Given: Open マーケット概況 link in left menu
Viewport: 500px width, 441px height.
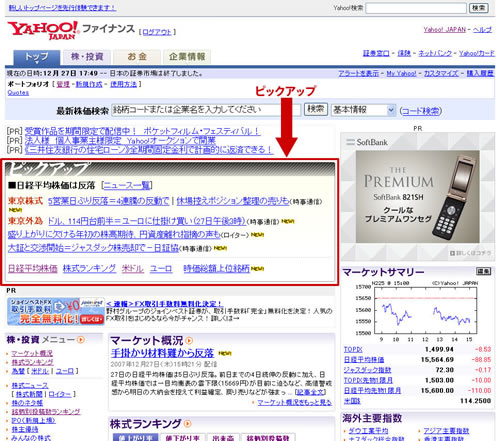Looking at the screenshot, I should point(32,353).
